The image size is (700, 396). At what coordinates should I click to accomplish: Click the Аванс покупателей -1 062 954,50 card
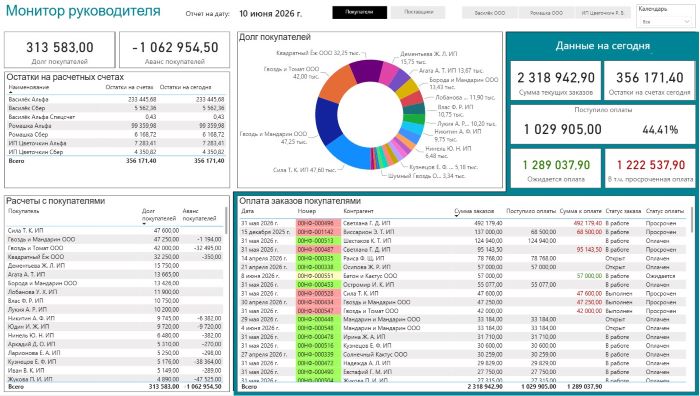point(175,50)
